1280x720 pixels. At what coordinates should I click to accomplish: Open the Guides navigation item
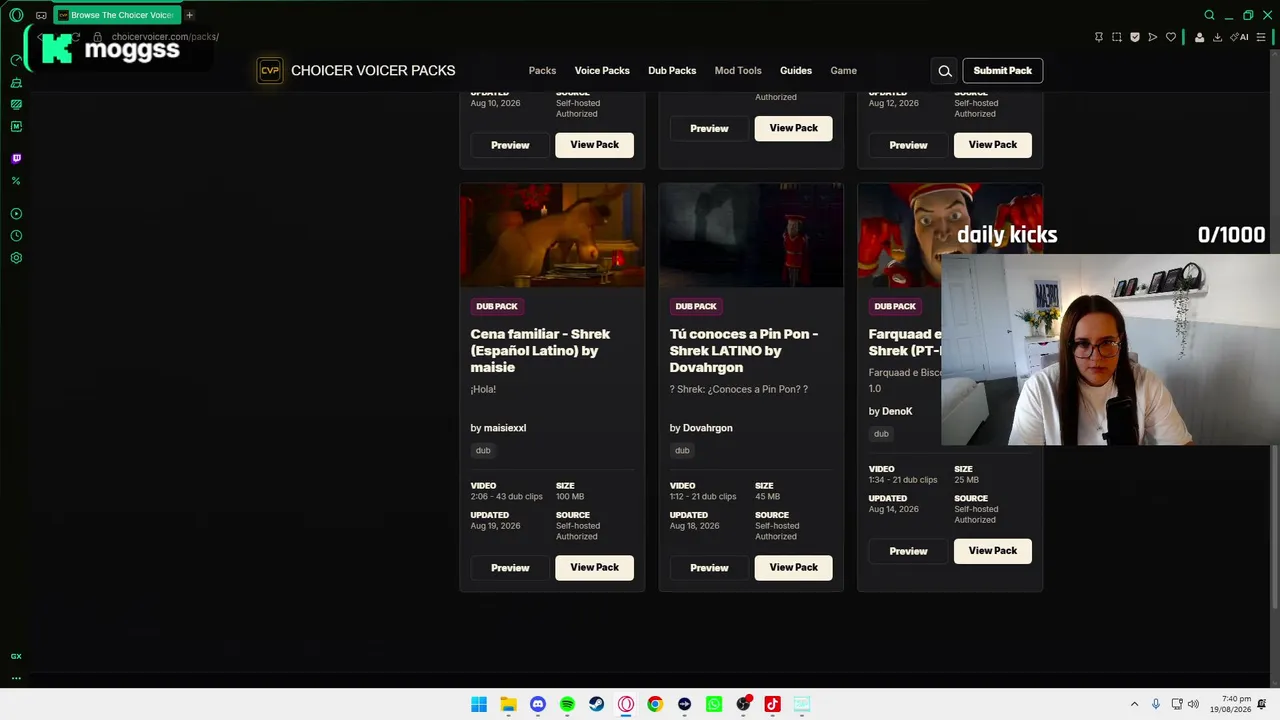click(796, 71)
